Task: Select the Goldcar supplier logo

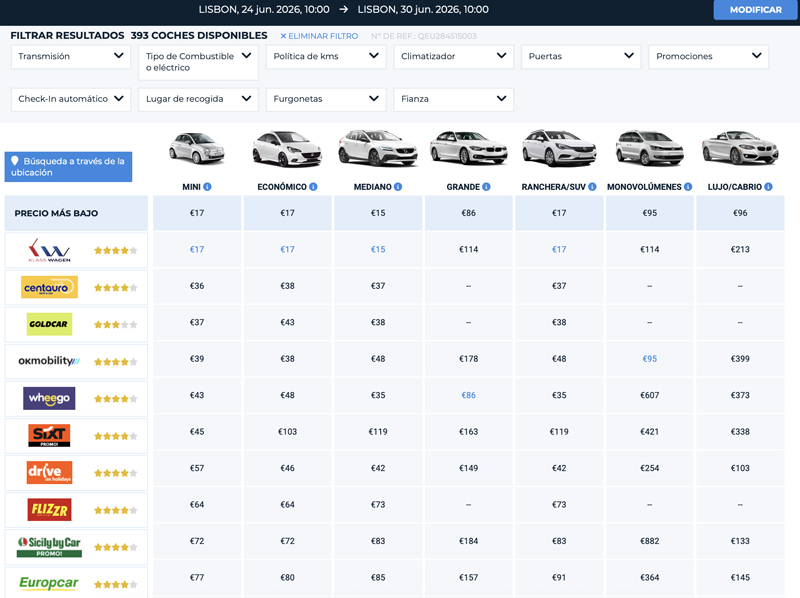Action: [49, 324]
